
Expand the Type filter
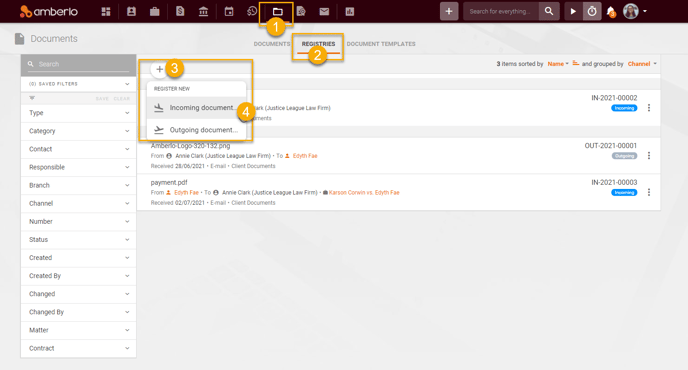click(x=79, y=113)
